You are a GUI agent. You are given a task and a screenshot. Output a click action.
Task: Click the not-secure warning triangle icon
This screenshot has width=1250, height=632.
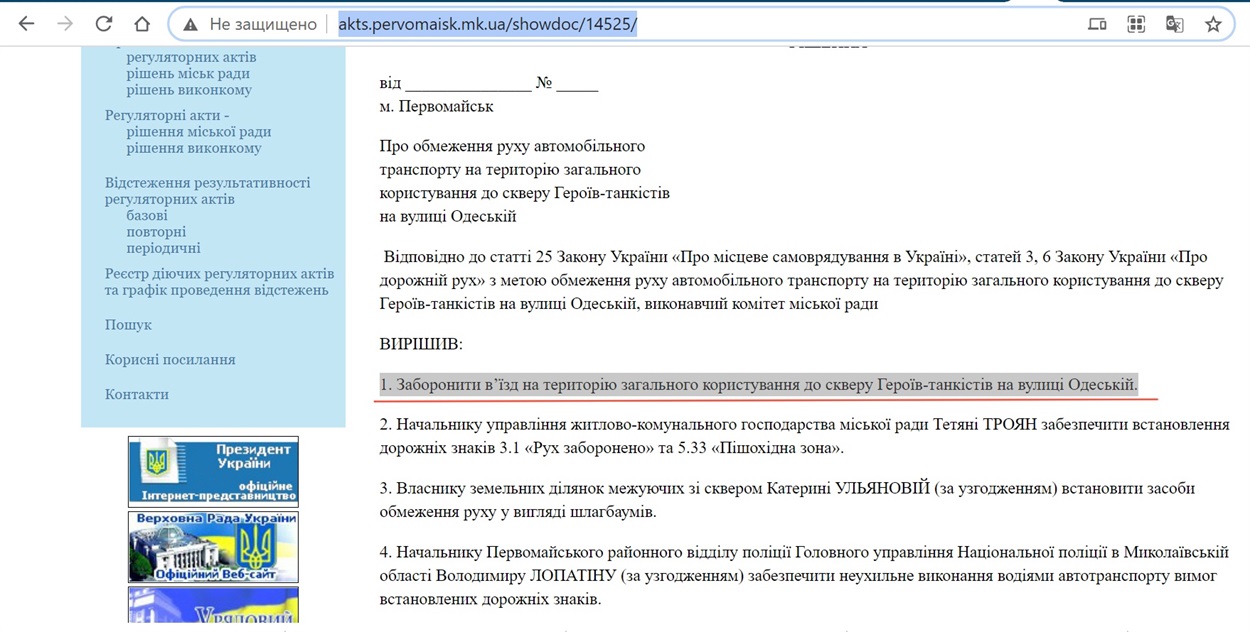(x=190, y=24)
